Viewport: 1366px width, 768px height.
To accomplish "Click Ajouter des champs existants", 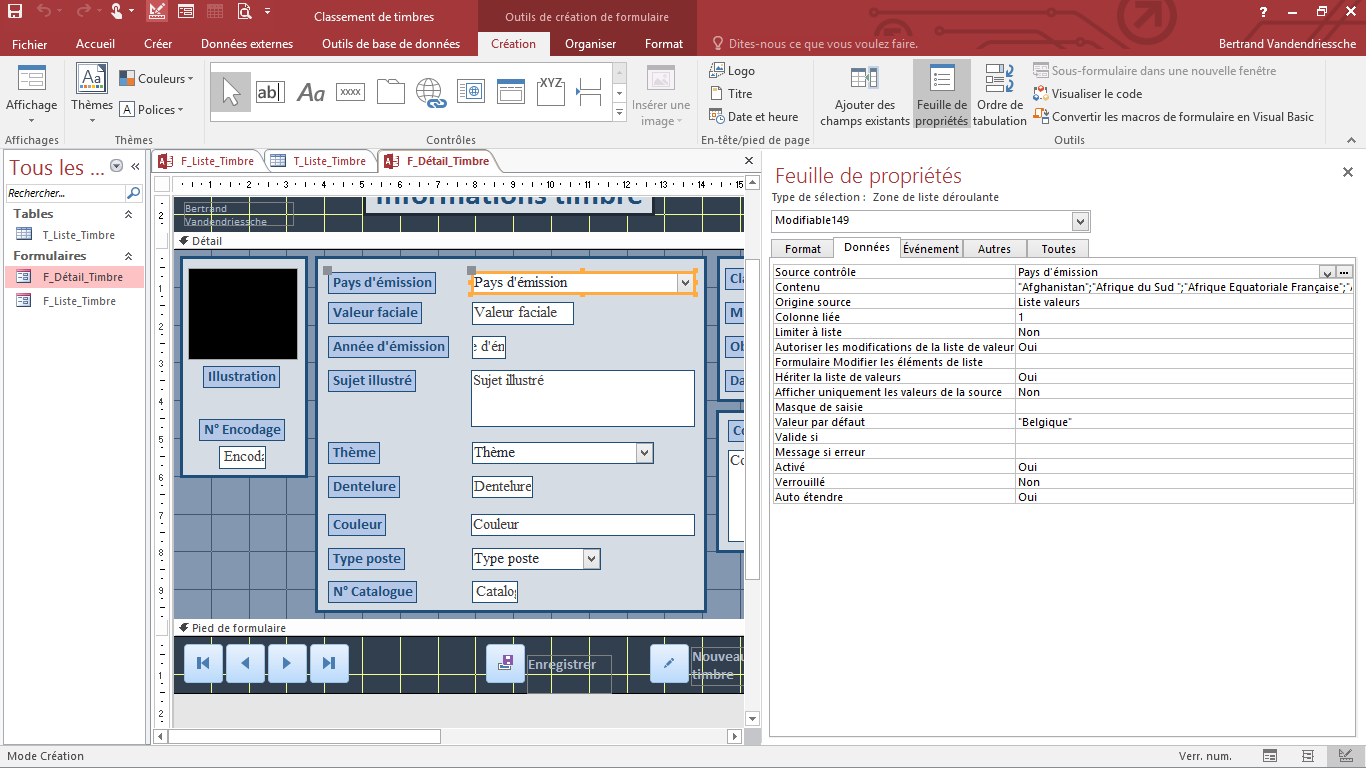I will tap(865, 96).
